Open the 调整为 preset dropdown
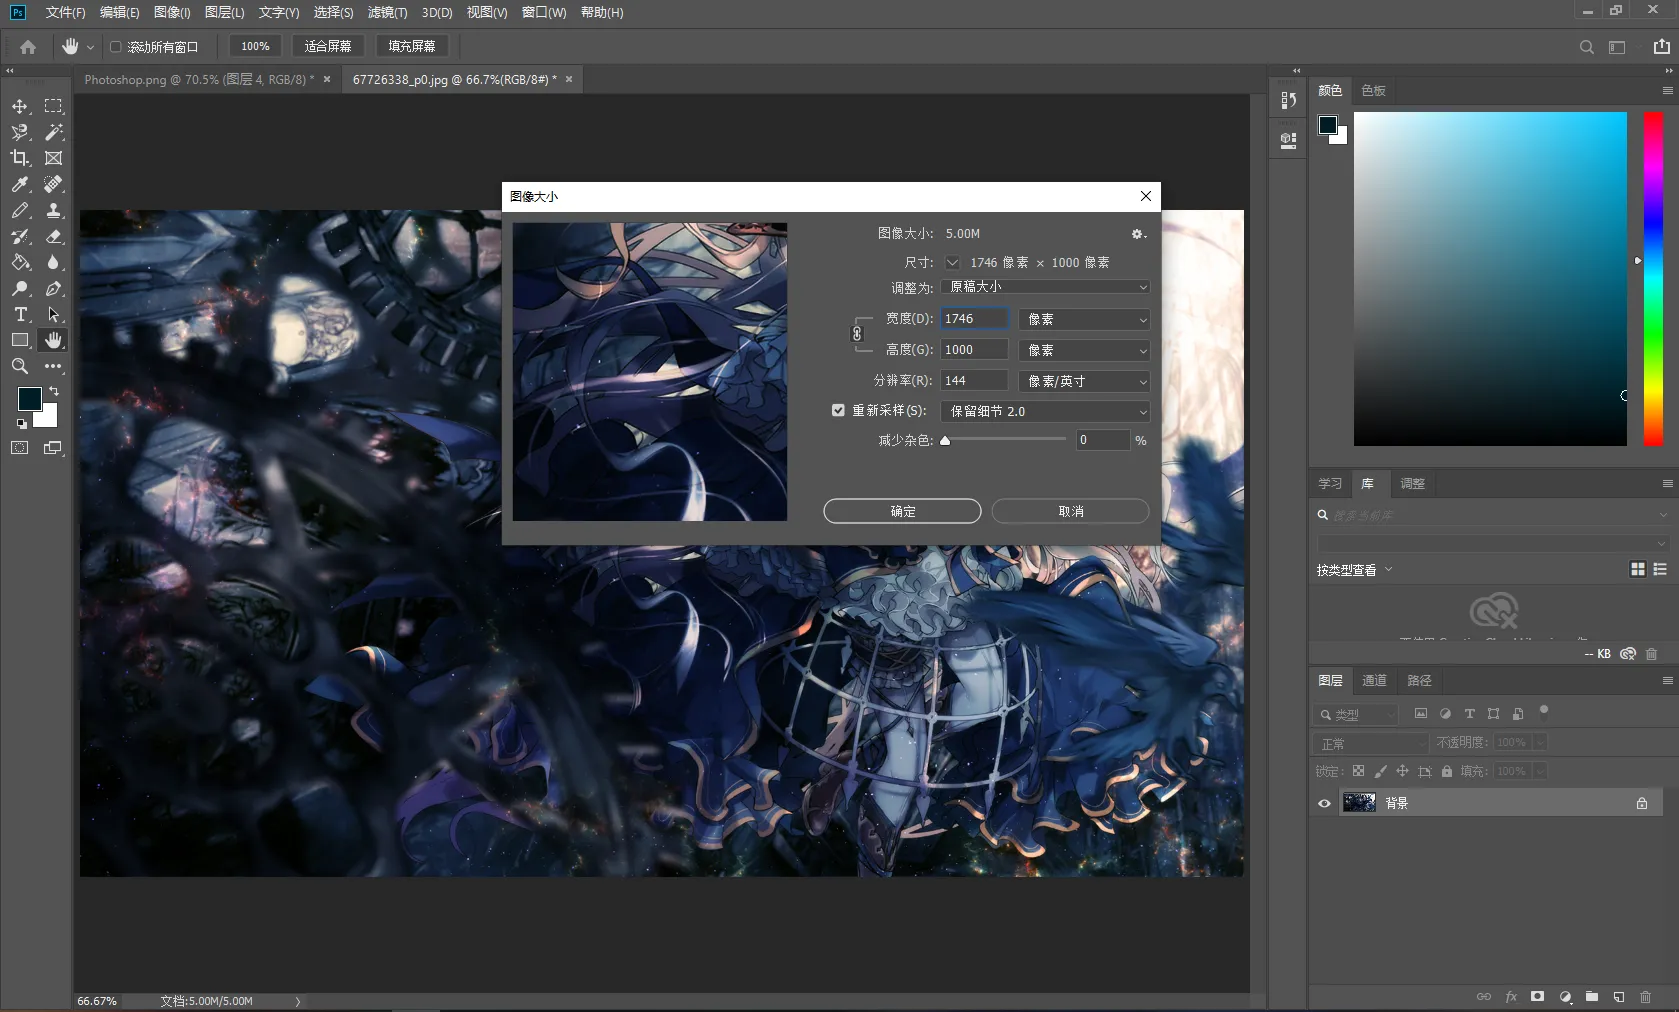Viewport: 1679px width, 1012px height. 1045,287
